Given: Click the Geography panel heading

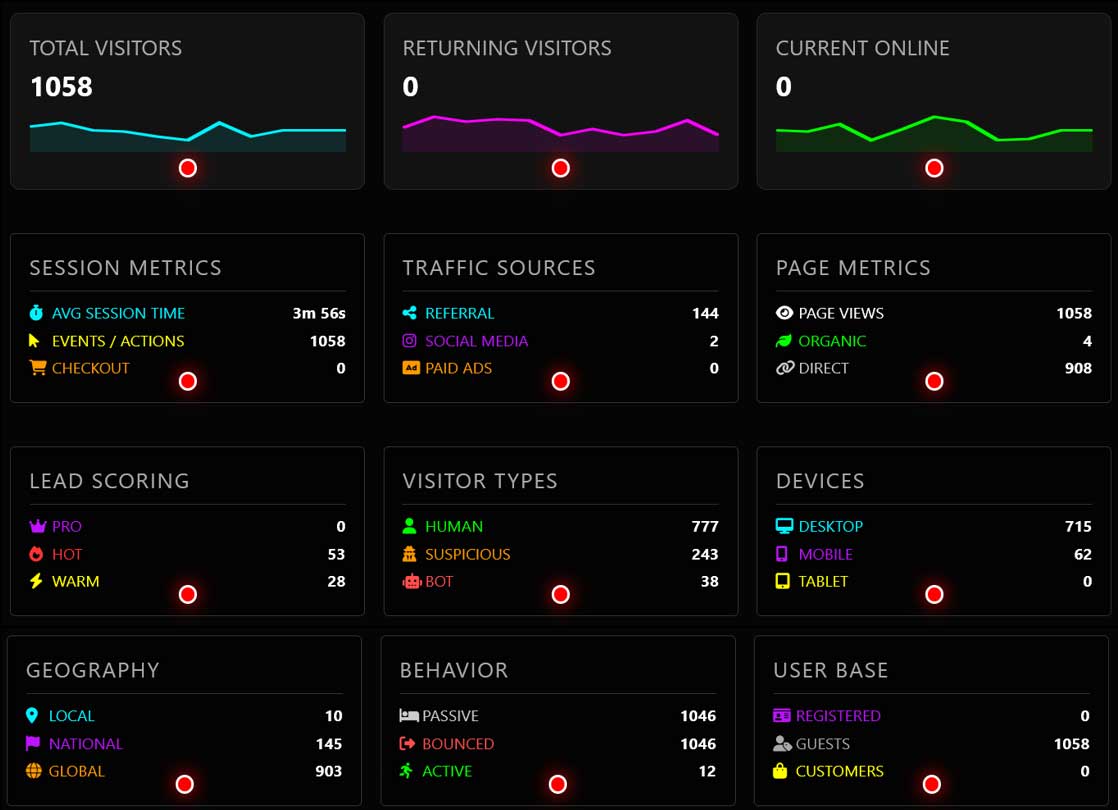Looking at the screenshot, I should [x=93, y=670].
